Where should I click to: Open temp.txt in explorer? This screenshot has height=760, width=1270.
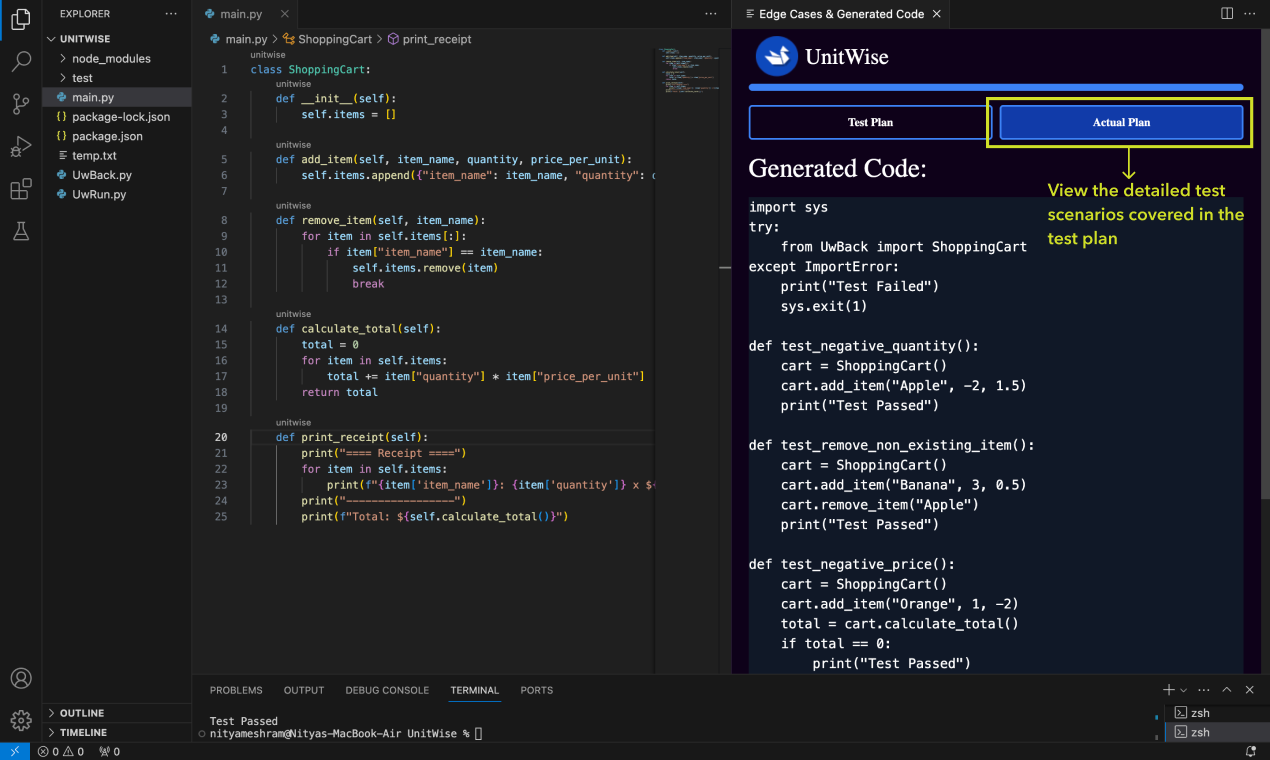pos(116,155)
